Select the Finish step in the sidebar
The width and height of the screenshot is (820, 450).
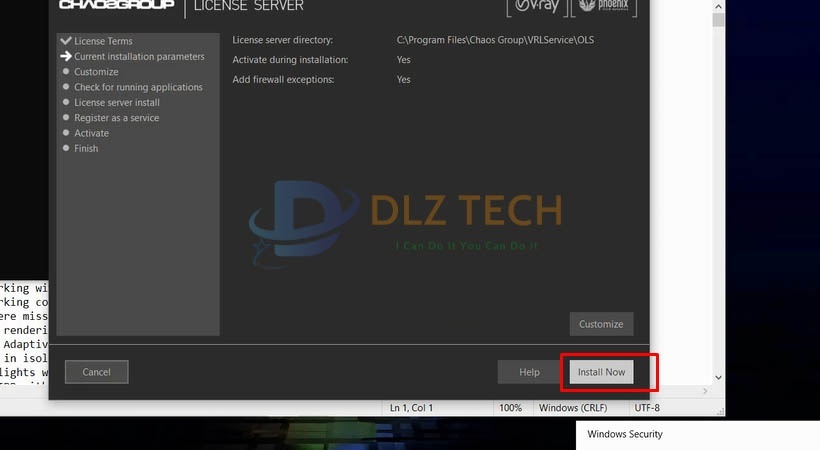86,148
